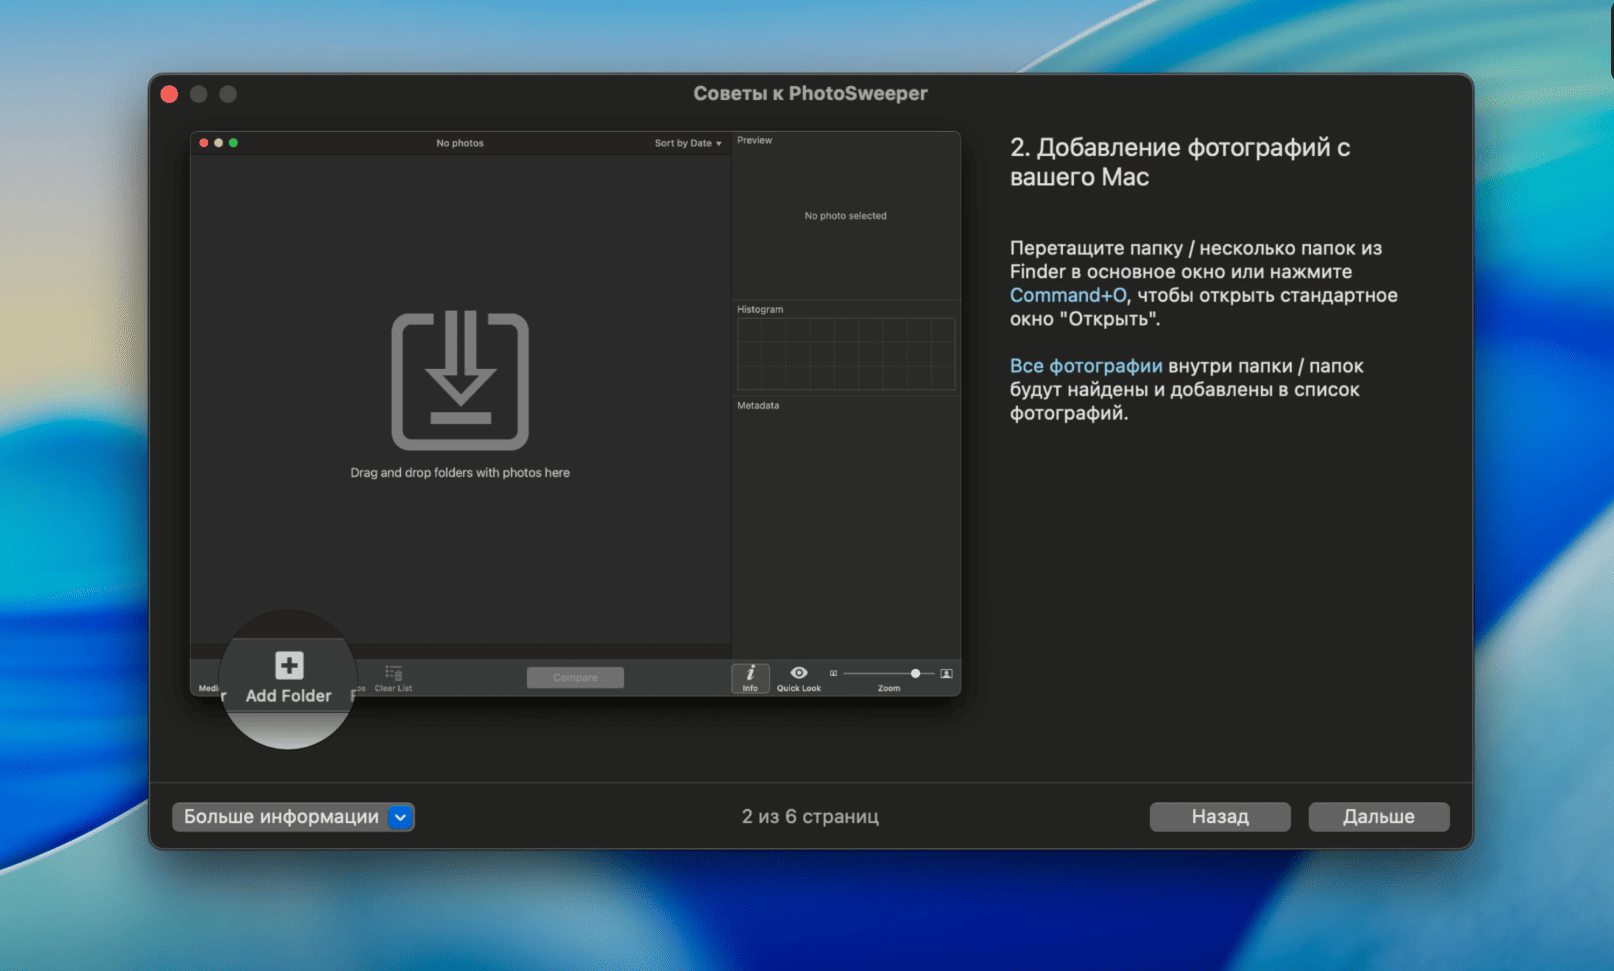The height and width of the screenshot is (971, 1614).
Task: Click the "Metadata" label in the tutorial image
Action: 758,406
